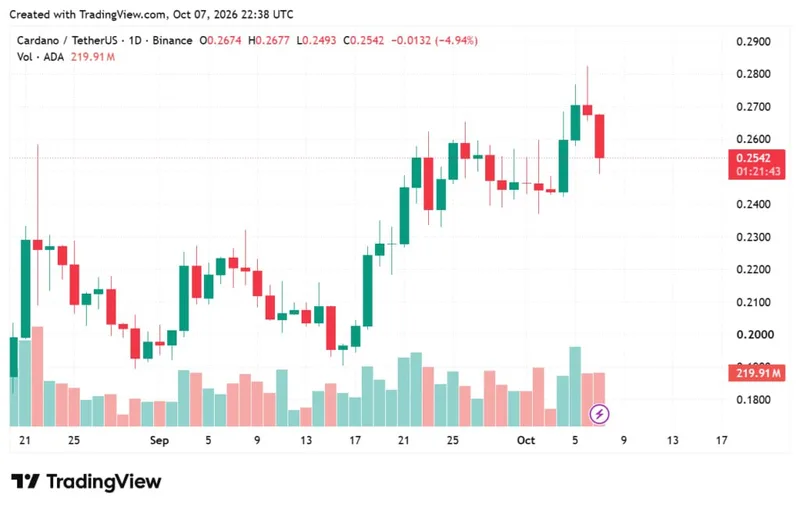Click the TradingView wordmark text

104,481
